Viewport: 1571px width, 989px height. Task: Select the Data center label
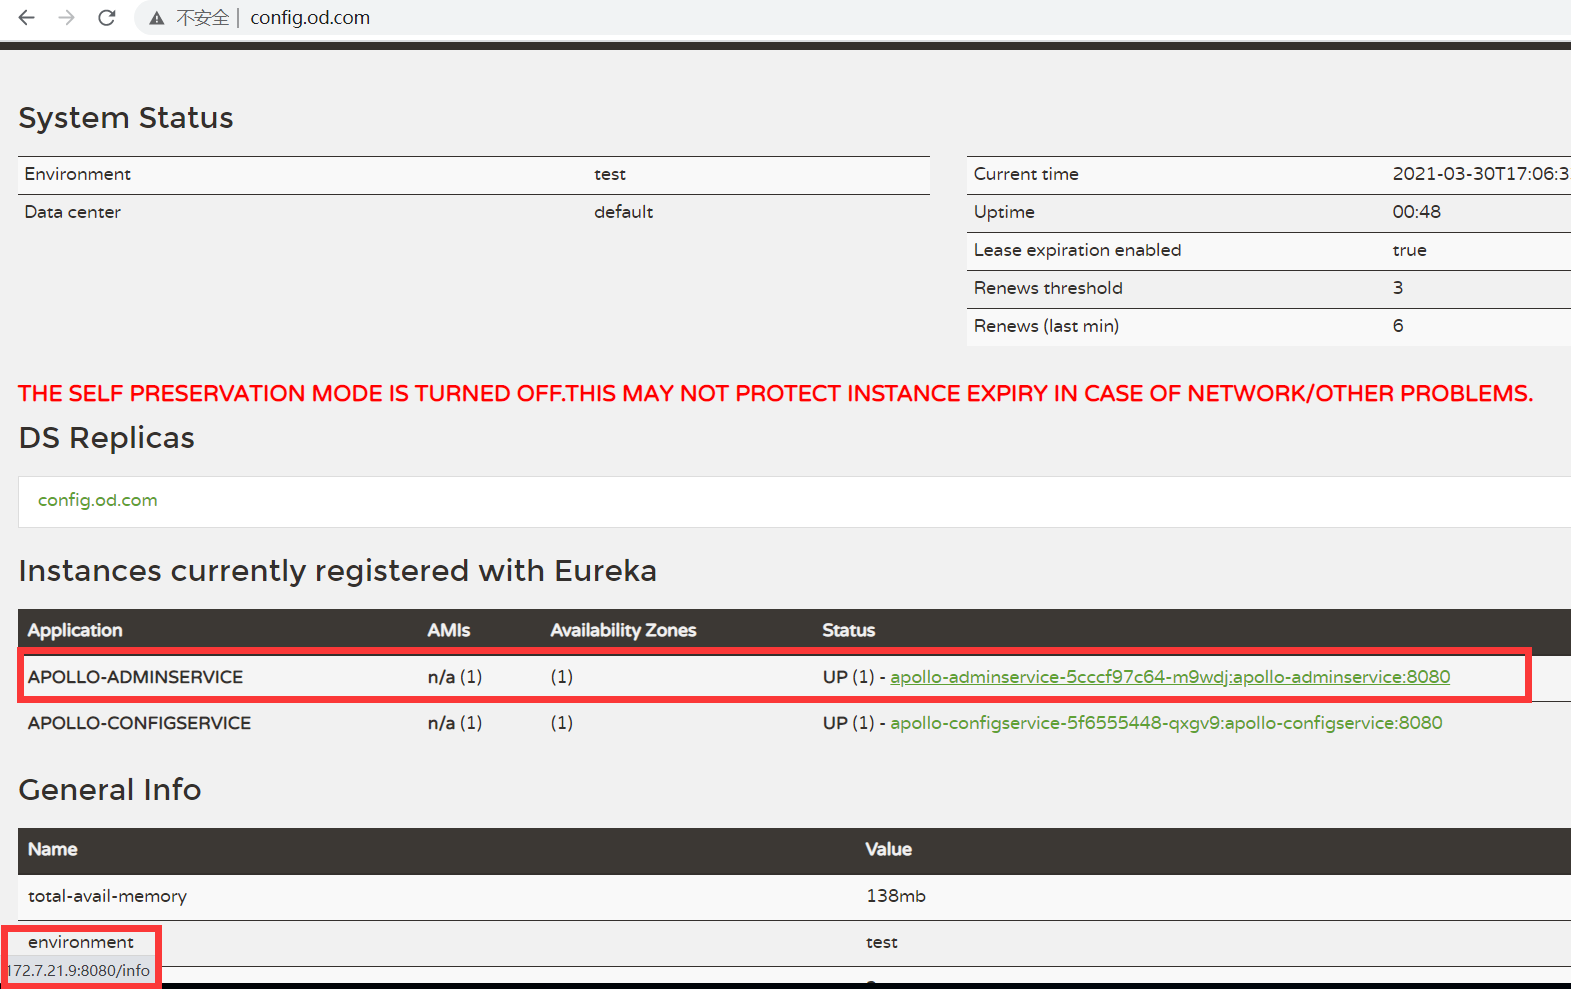73,212
